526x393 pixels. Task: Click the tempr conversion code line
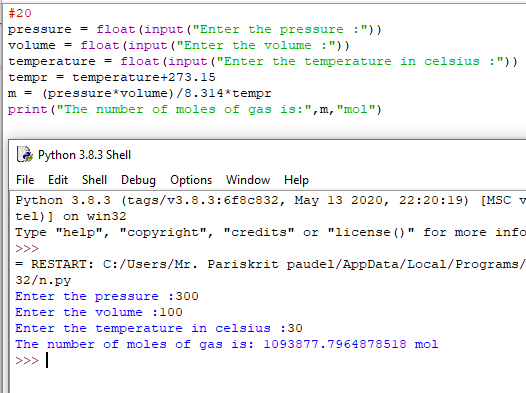click(112, 77)
